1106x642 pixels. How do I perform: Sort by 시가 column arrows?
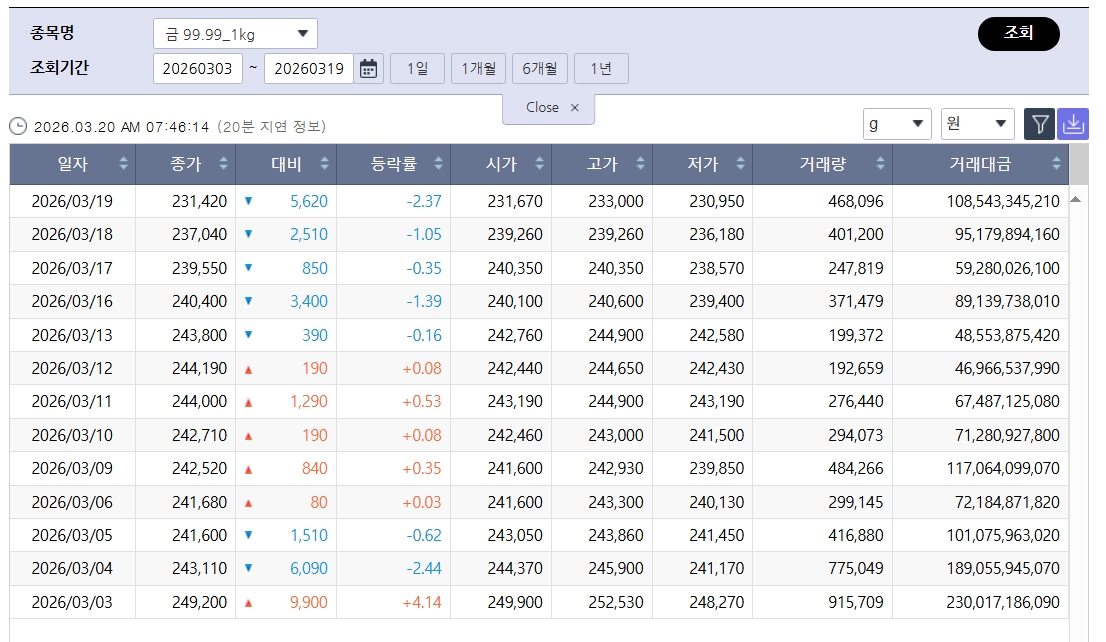coord(539,164)
